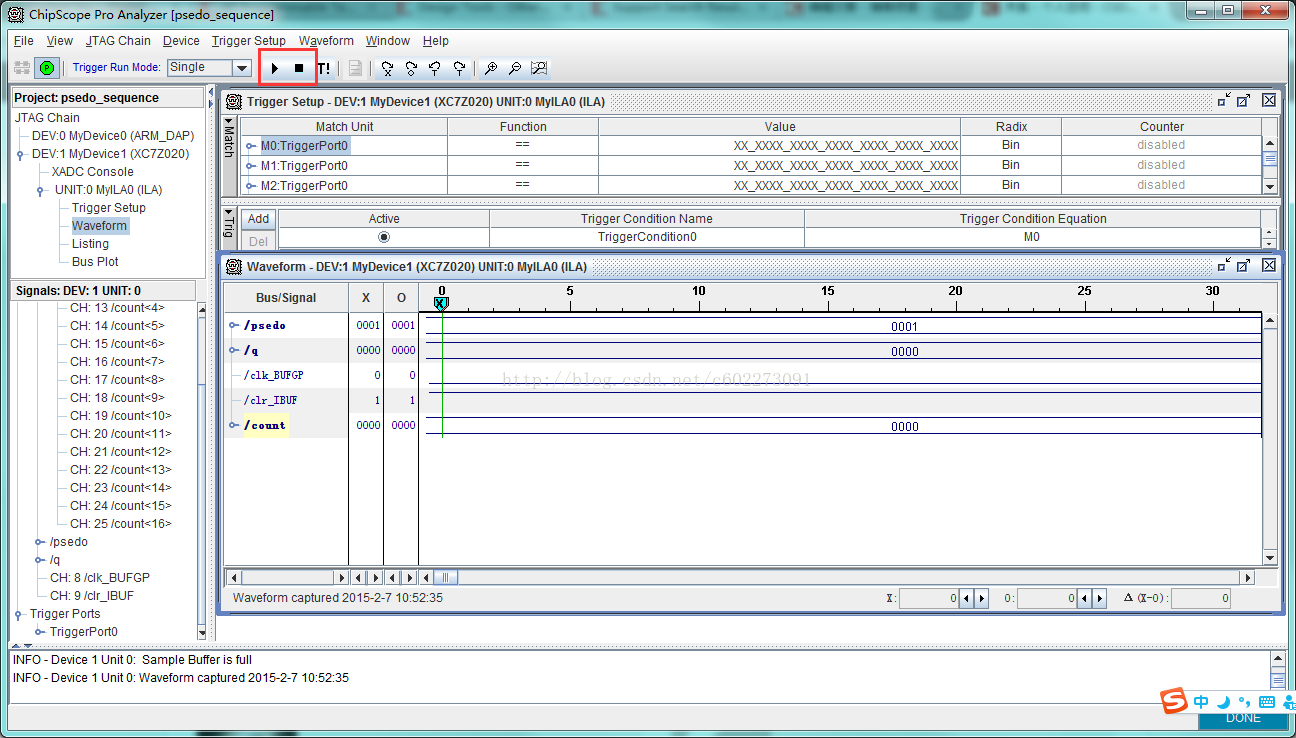Click the Go To O Cursor icon
Screen dimensions: 1296x738
point(411,69)
